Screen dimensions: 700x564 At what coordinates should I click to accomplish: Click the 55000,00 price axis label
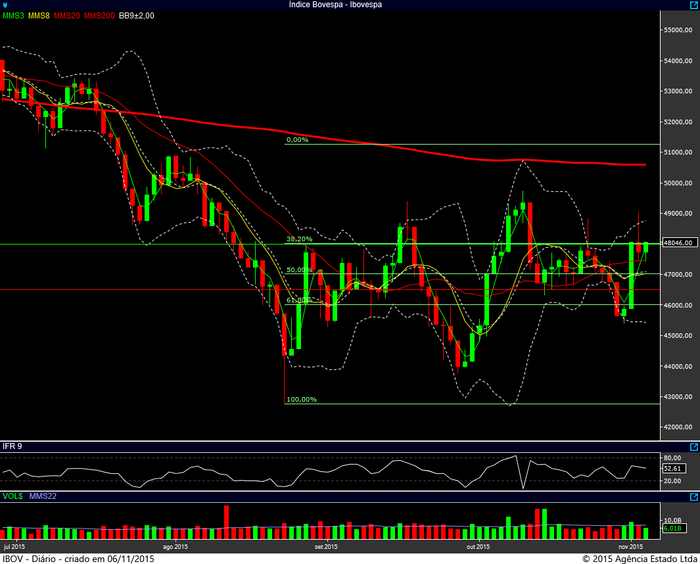click(678, 30)
